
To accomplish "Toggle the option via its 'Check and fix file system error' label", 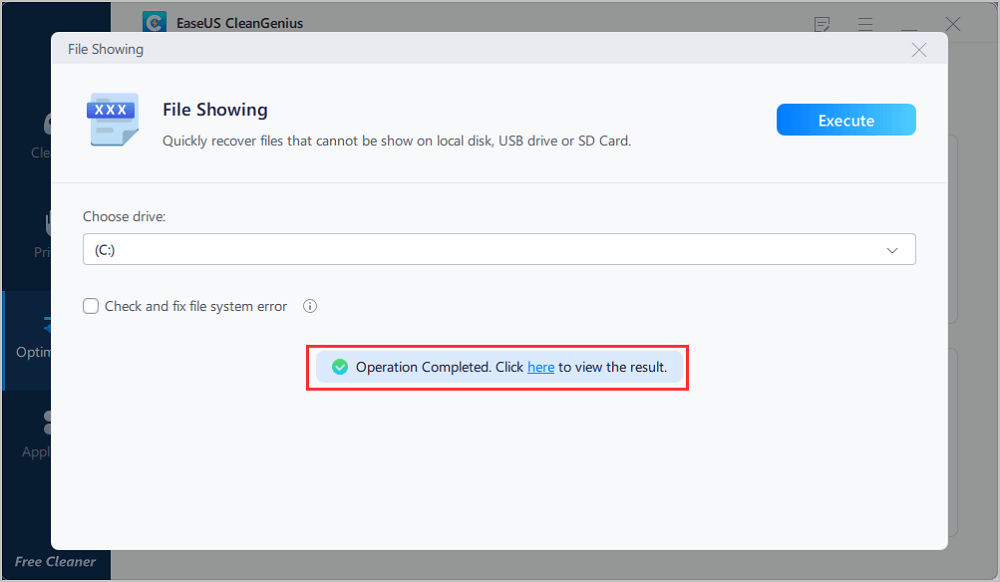I will [196, 307].
